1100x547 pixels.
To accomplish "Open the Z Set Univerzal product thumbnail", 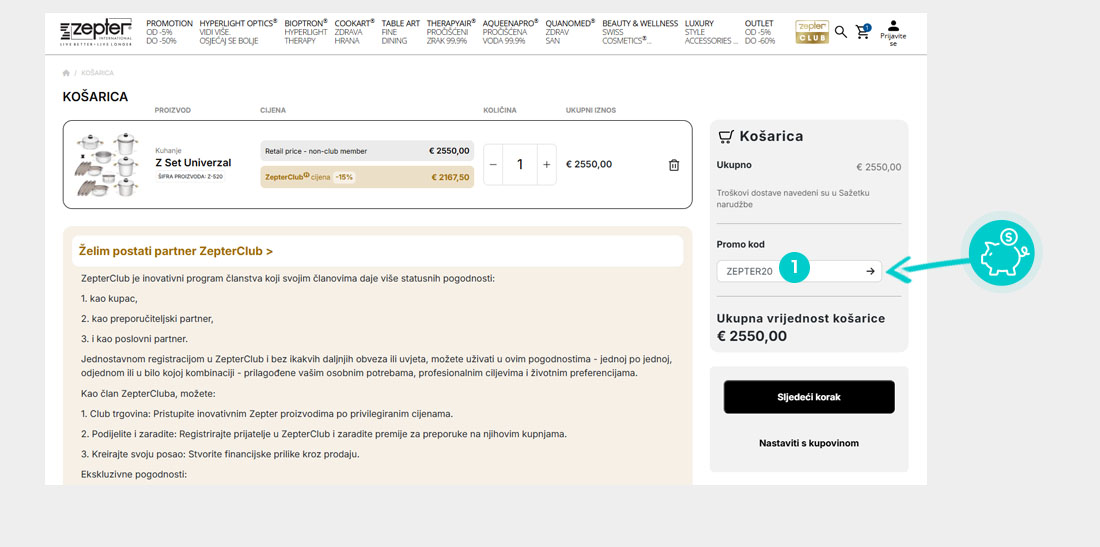I will pos(107,165).
